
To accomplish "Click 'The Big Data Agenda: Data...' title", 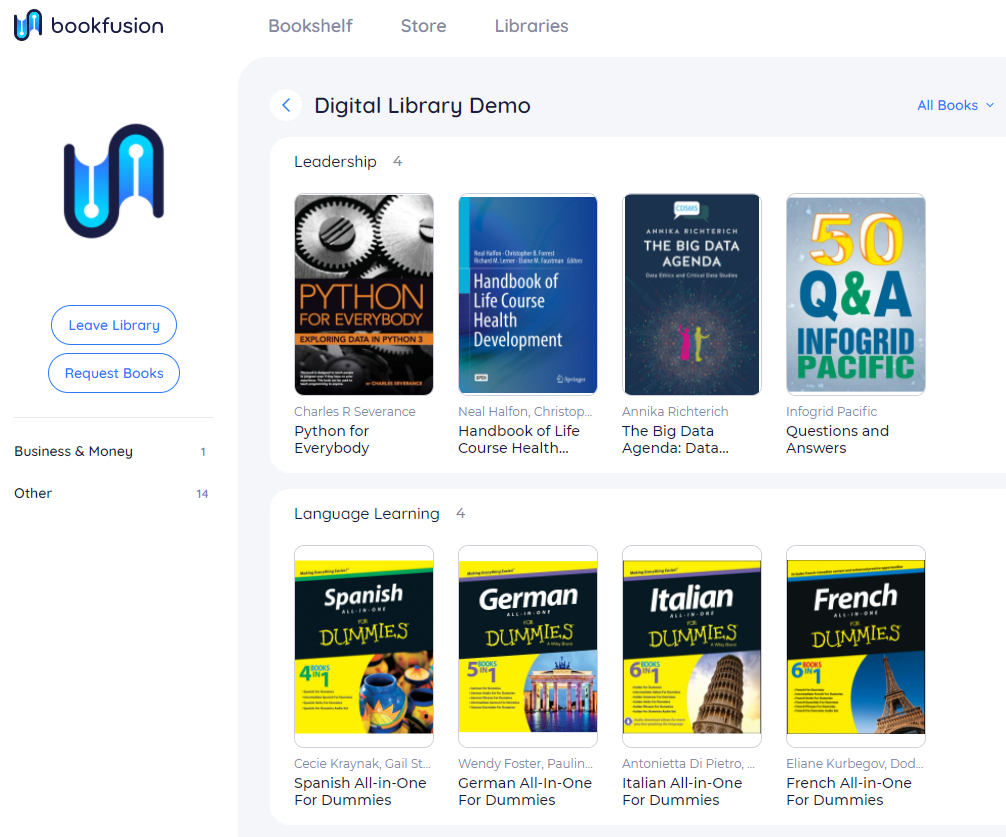I will [x=675, y=439].
